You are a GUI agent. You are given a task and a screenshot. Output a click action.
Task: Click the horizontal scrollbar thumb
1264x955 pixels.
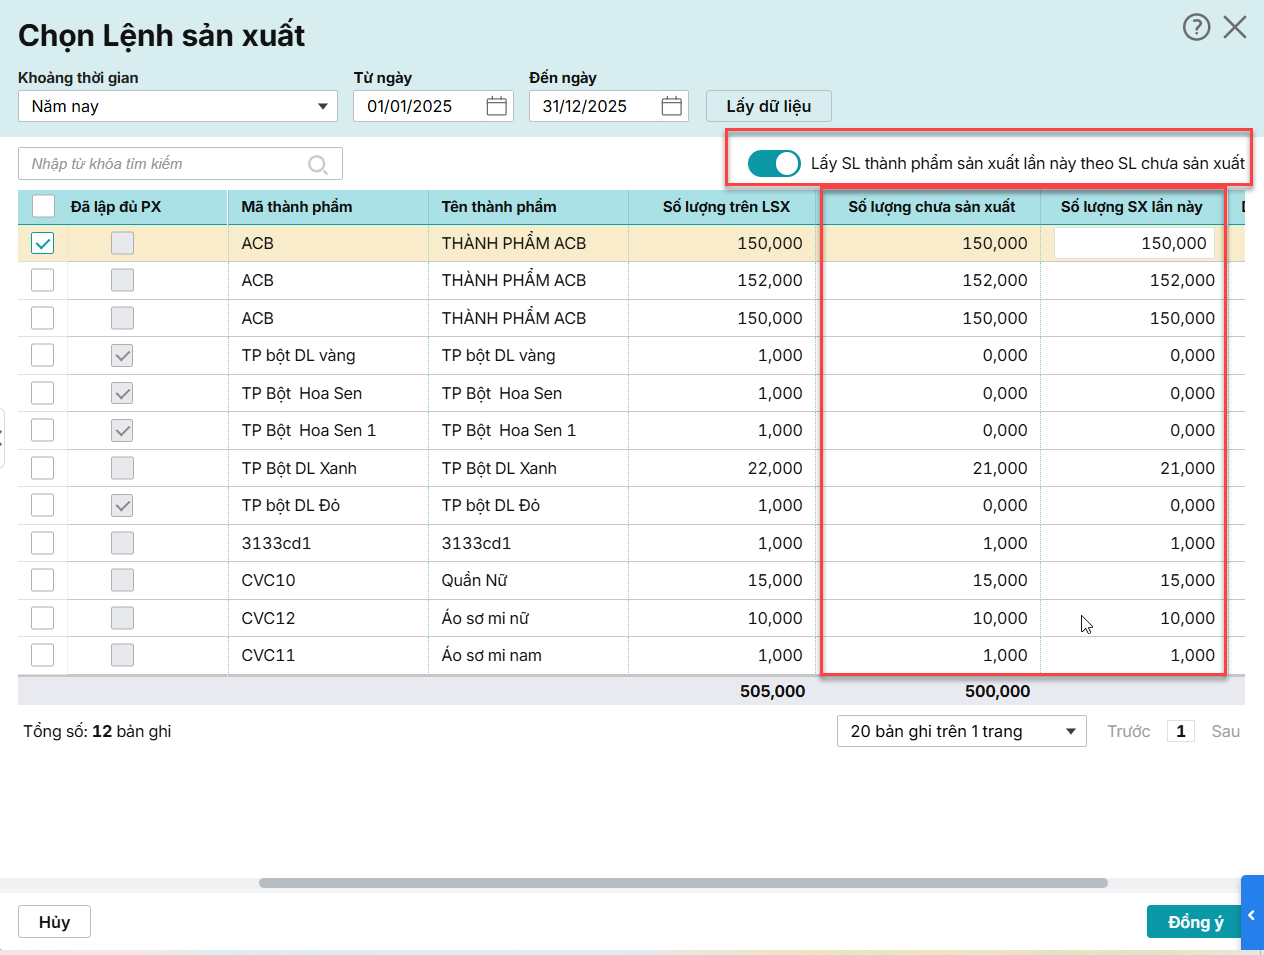click(x=683, y=883)
